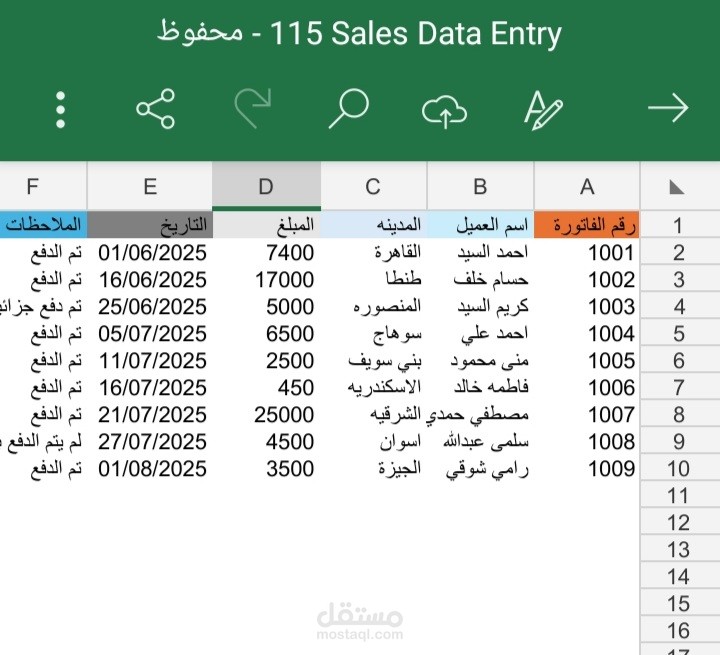Select city cell القاهرة
720x655 pixels.
374,253
